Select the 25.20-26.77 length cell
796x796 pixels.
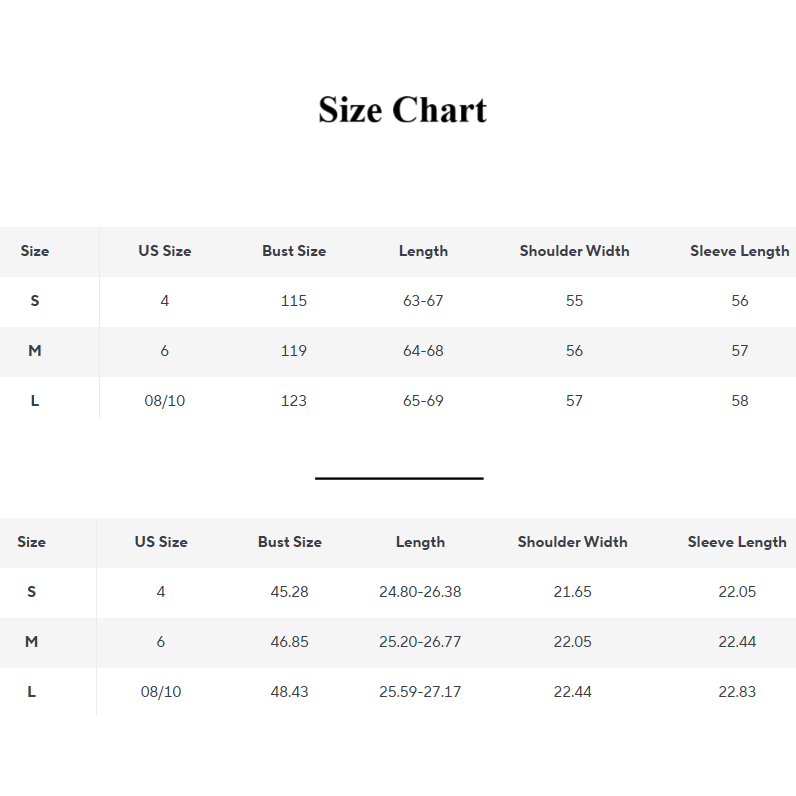click(x=420, y=642)
